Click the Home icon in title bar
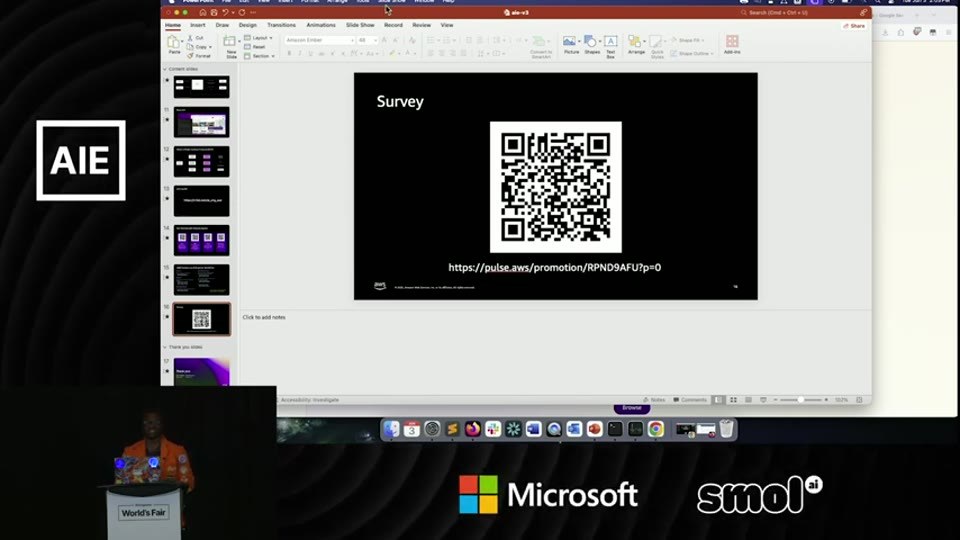 click(x=203, y=12)
